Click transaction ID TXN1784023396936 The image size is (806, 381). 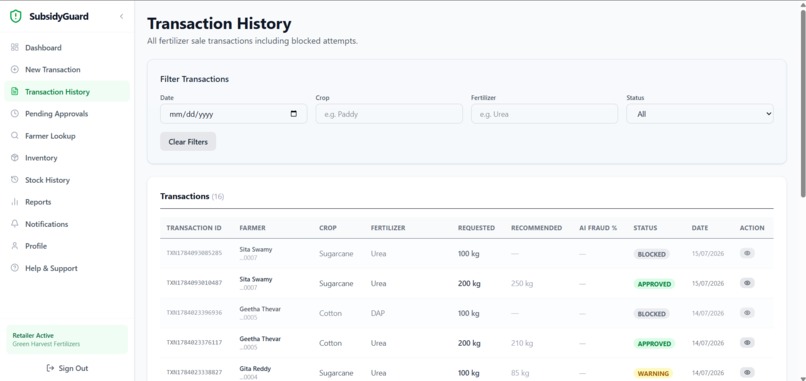[194, 313]
